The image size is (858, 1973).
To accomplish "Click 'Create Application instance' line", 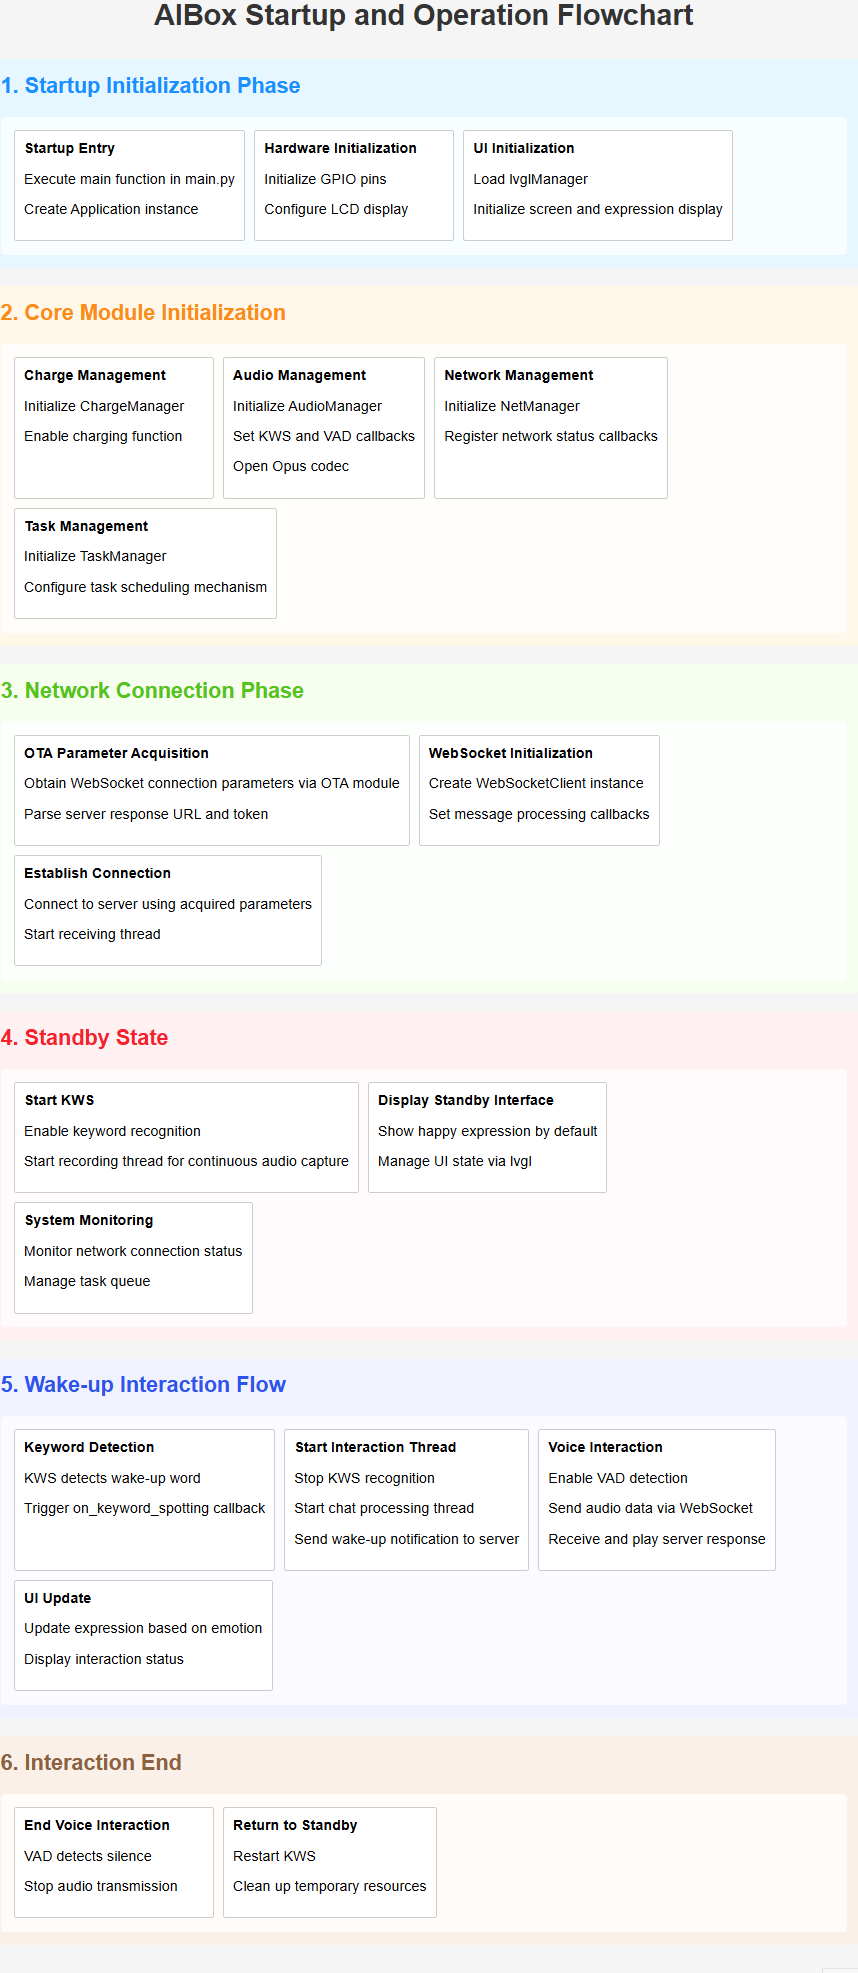I will [x=111, y=209].
